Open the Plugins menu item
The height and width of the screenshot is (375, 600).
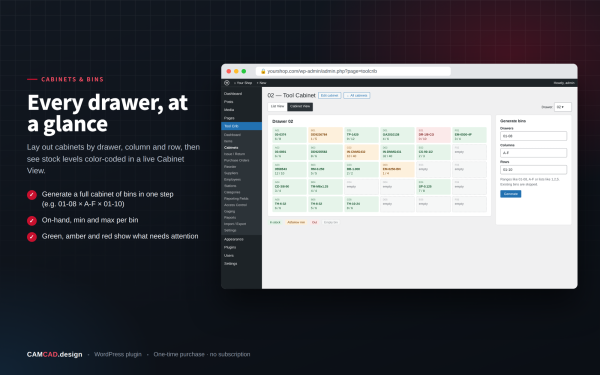coord(230,247)
